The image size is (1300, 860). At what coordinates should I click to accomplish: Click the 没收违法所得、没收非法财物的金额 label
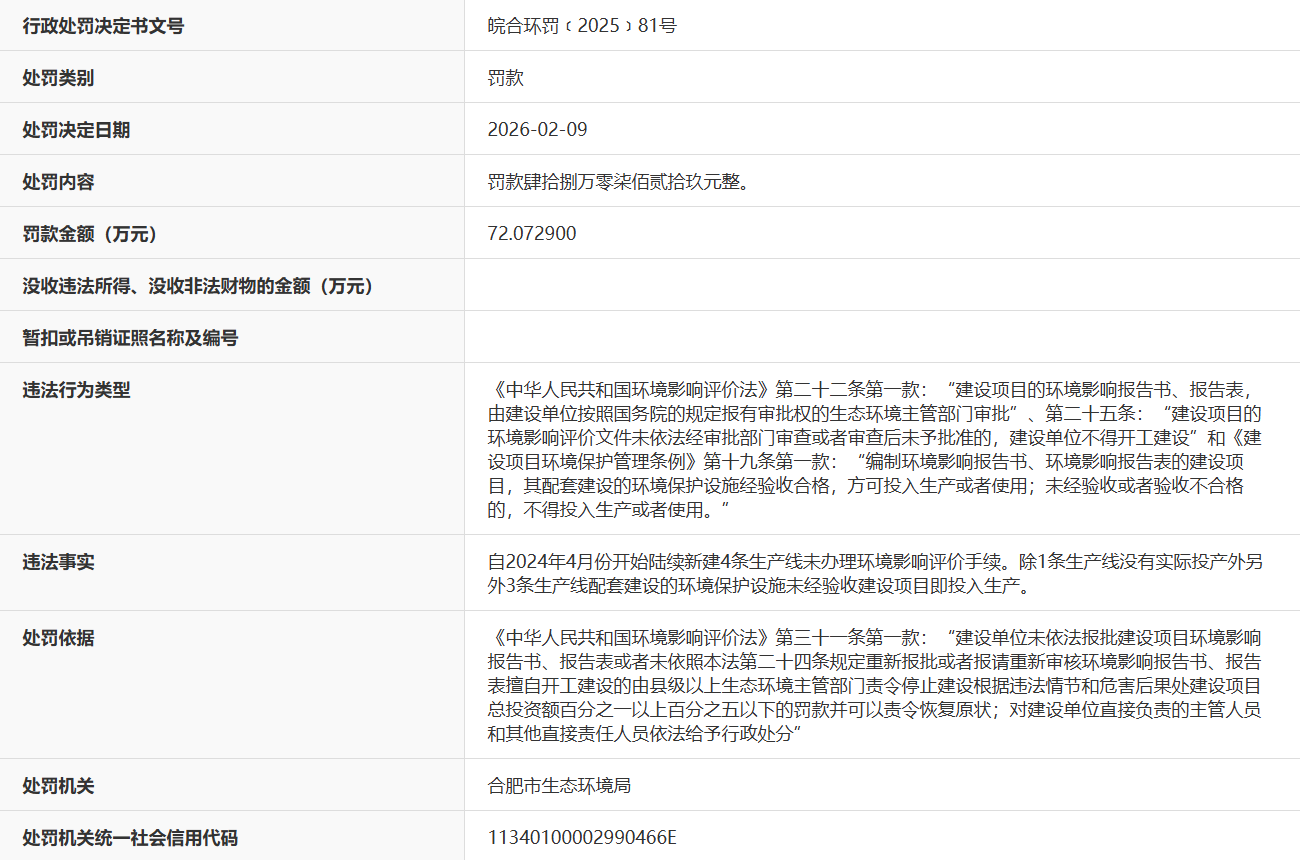pos(198,286)
